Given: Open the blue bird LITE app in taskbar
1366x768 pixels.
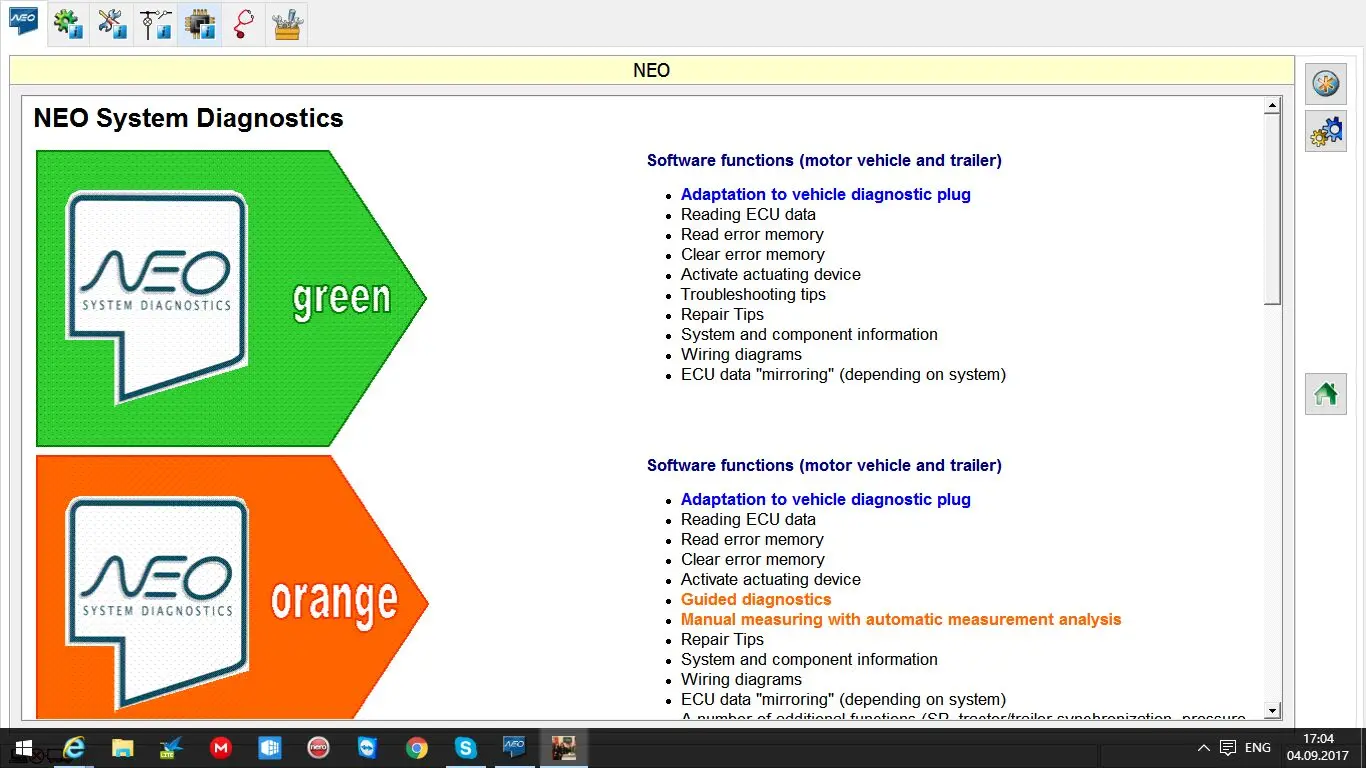Looking at the screenshot, I should (171, 748).
